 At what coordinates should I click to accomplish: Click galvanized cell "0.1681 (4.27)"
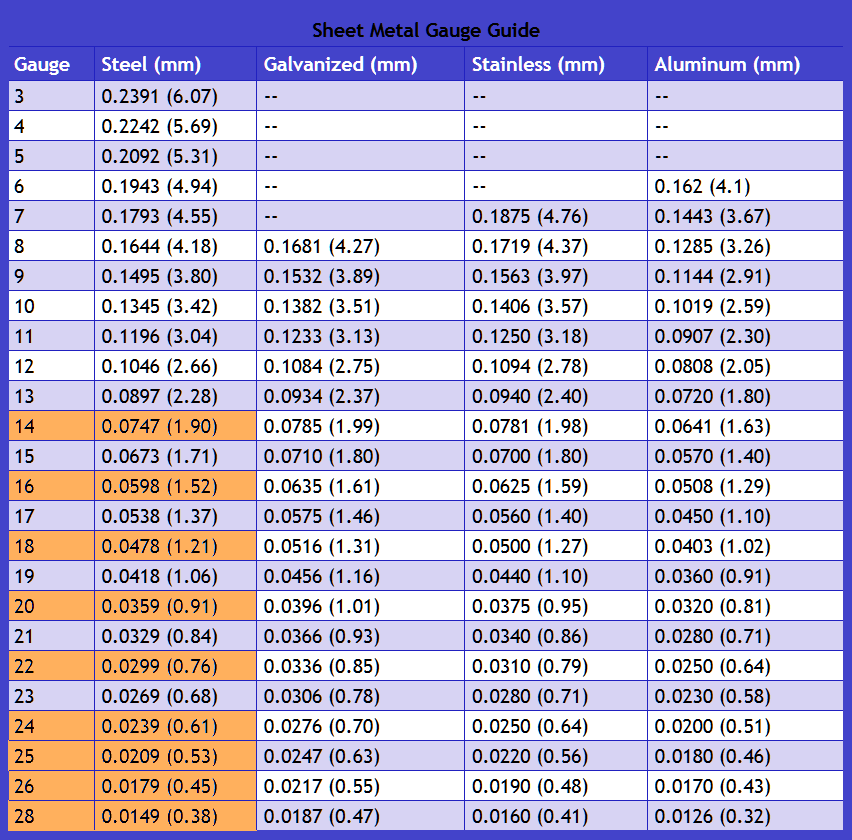(x=360, y=246)
